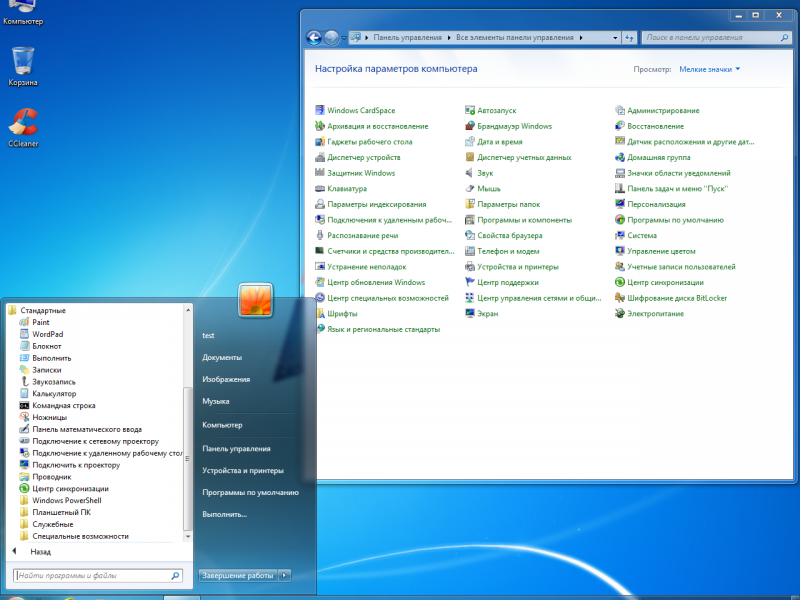
Task: Click the address bar refresh button
Action: 629,38
